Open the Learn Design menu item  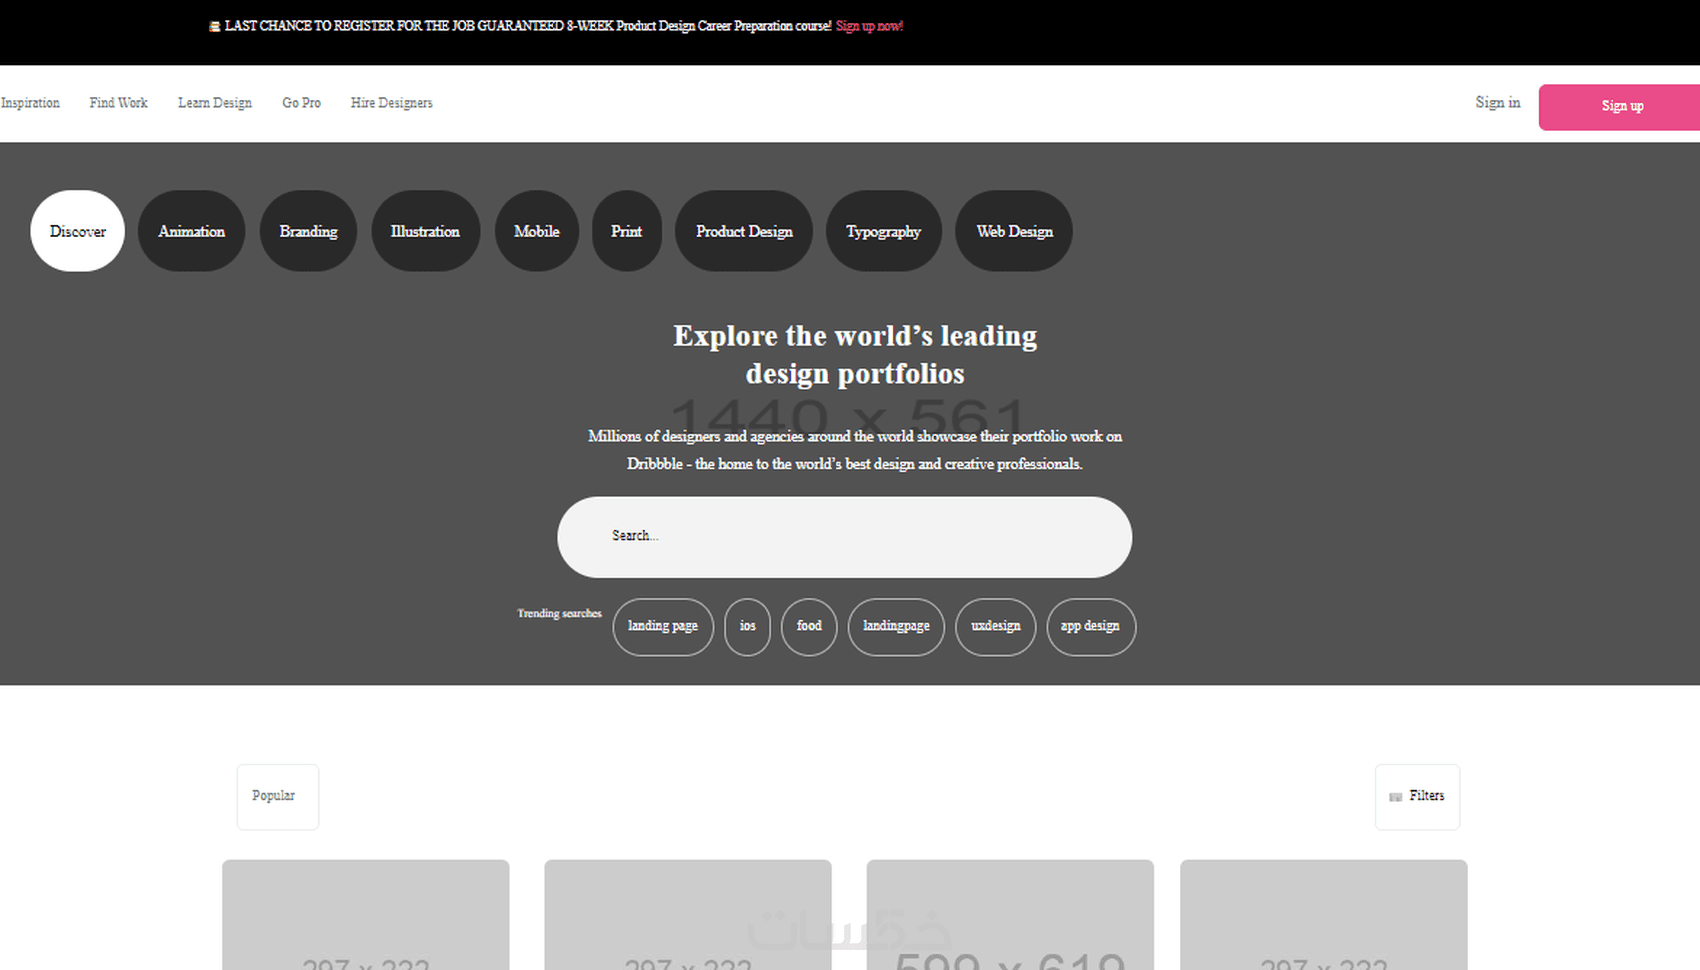coord(215,103)
